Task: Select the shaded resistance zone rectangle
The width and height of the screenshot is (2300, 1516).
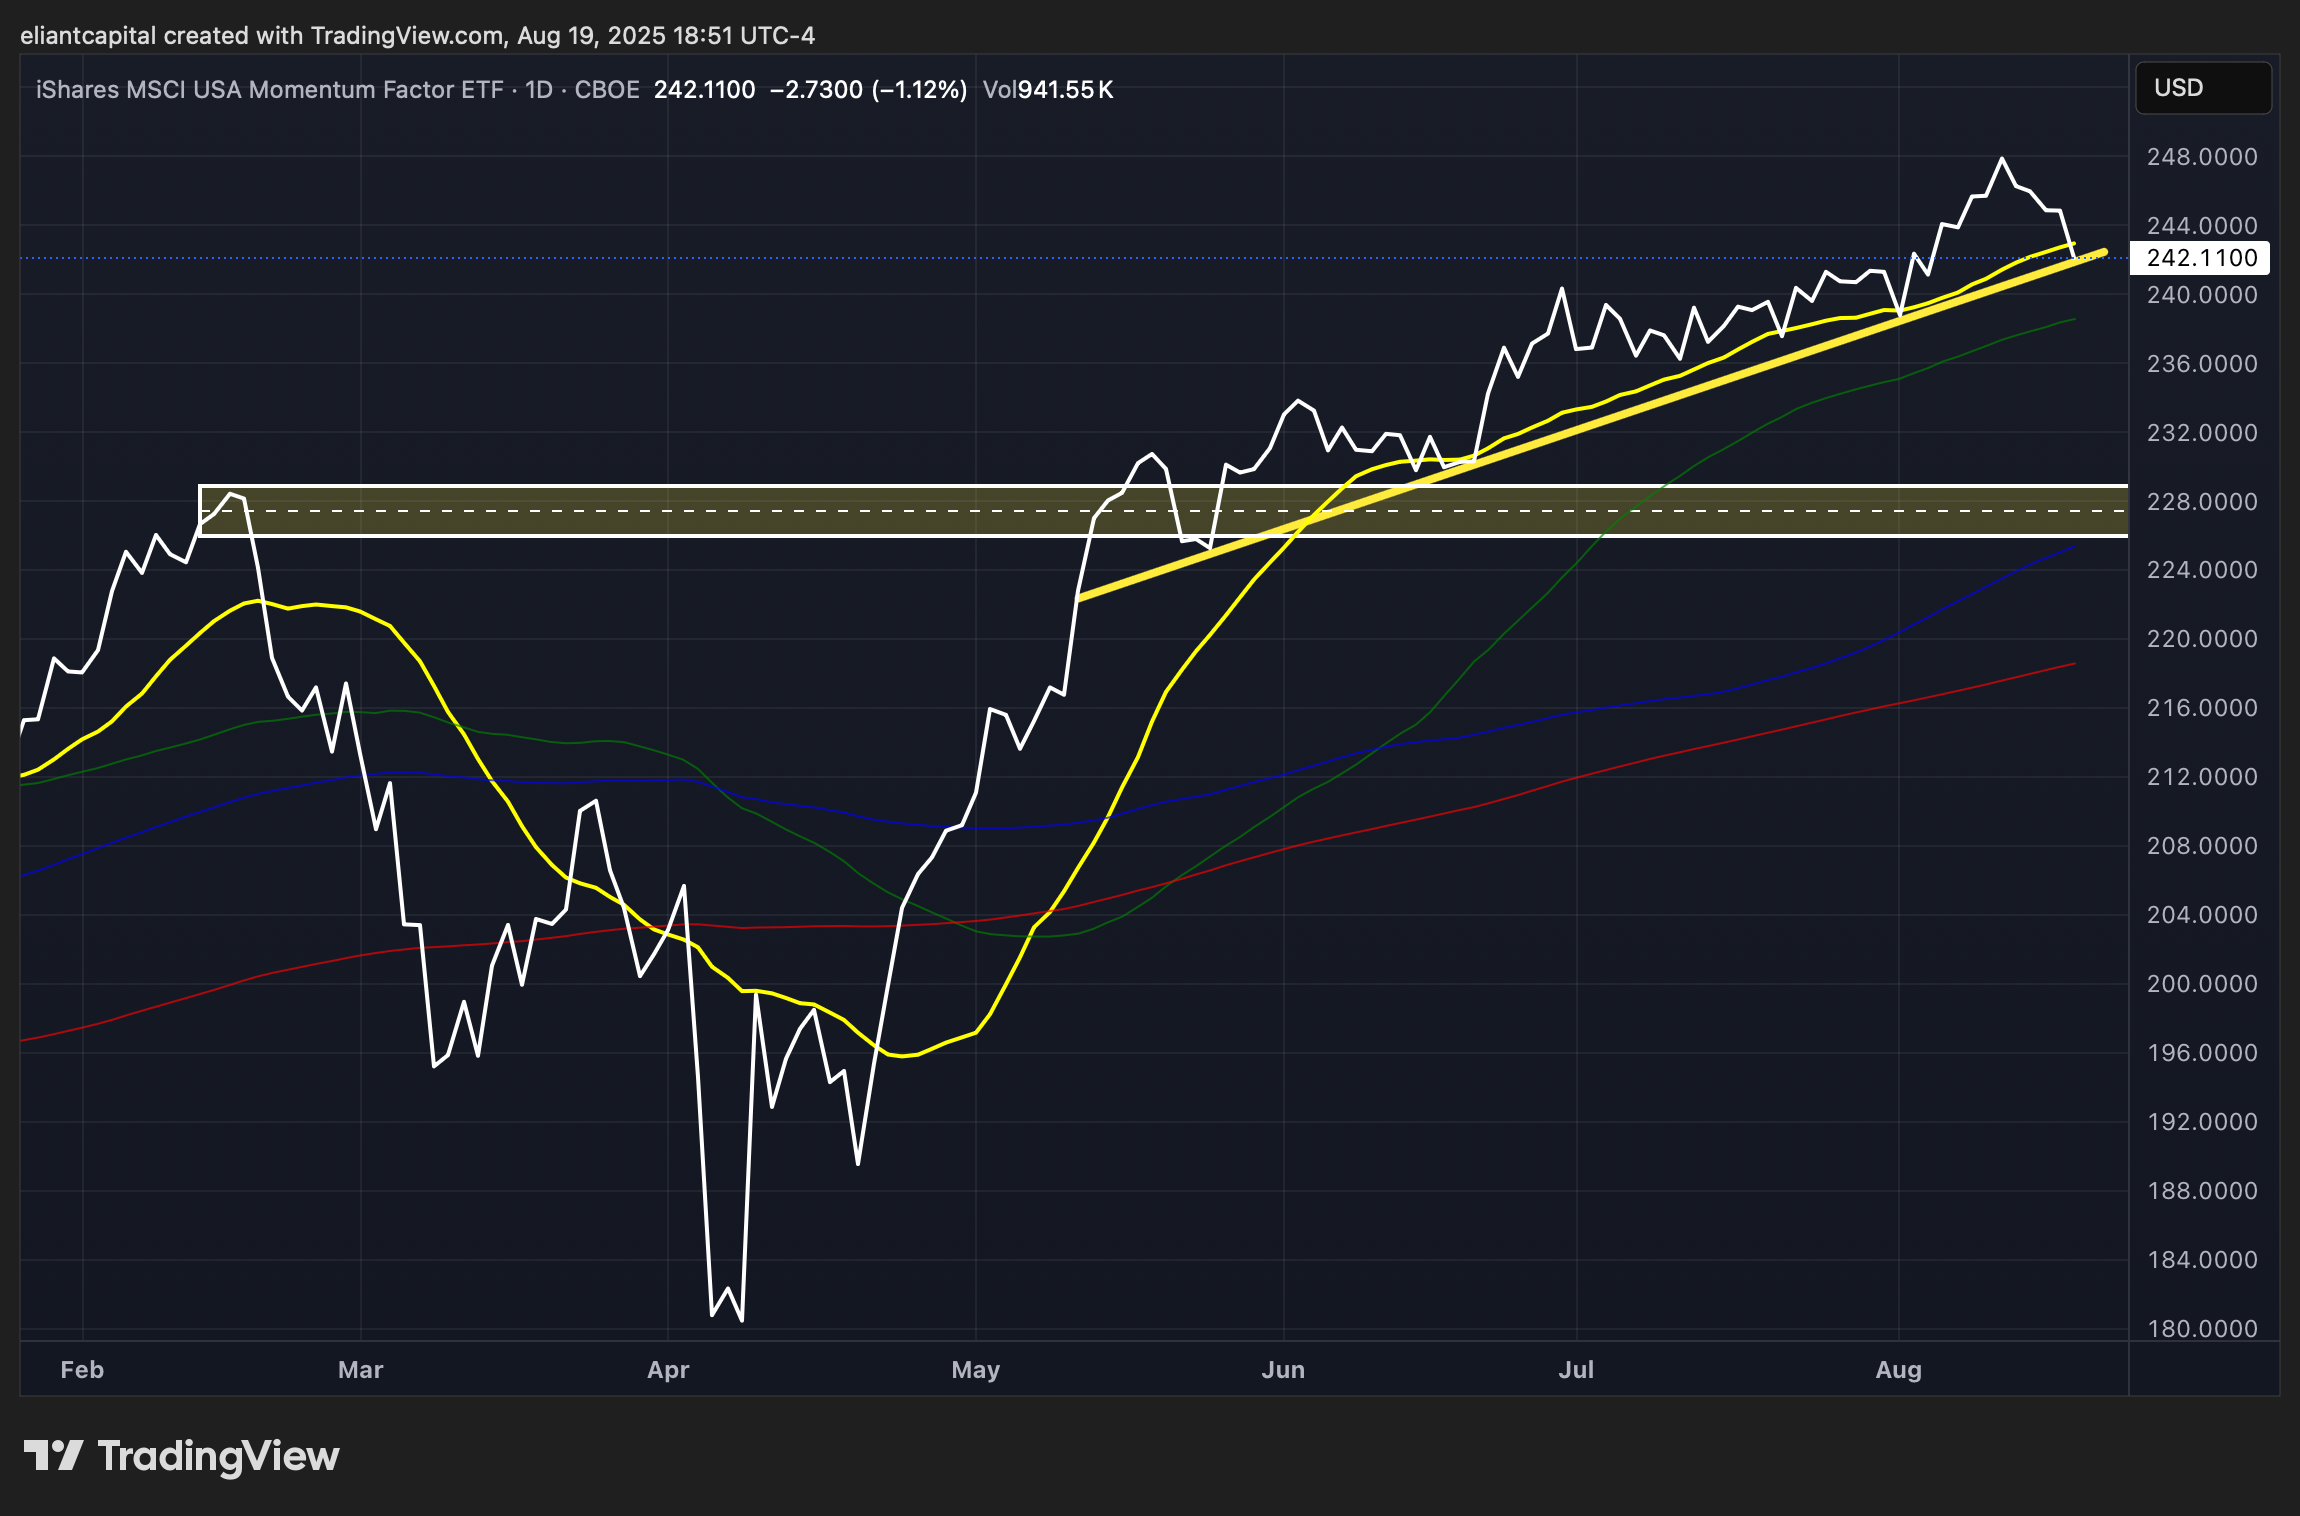Action: [700, 523]
